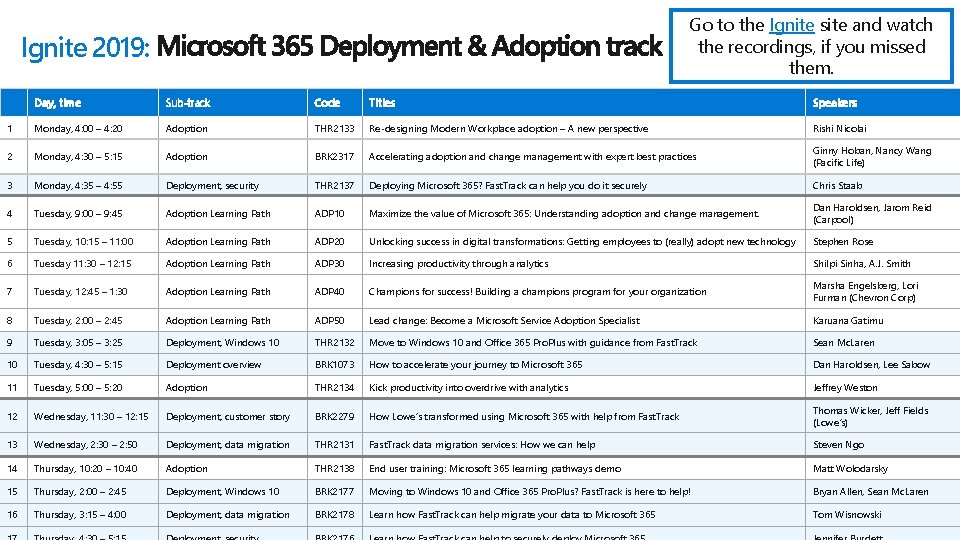Image resolution: width=960 pixels, height=540 pixels.
Task: Click the 'Titles' column header
Action: (x=382, y=103)
